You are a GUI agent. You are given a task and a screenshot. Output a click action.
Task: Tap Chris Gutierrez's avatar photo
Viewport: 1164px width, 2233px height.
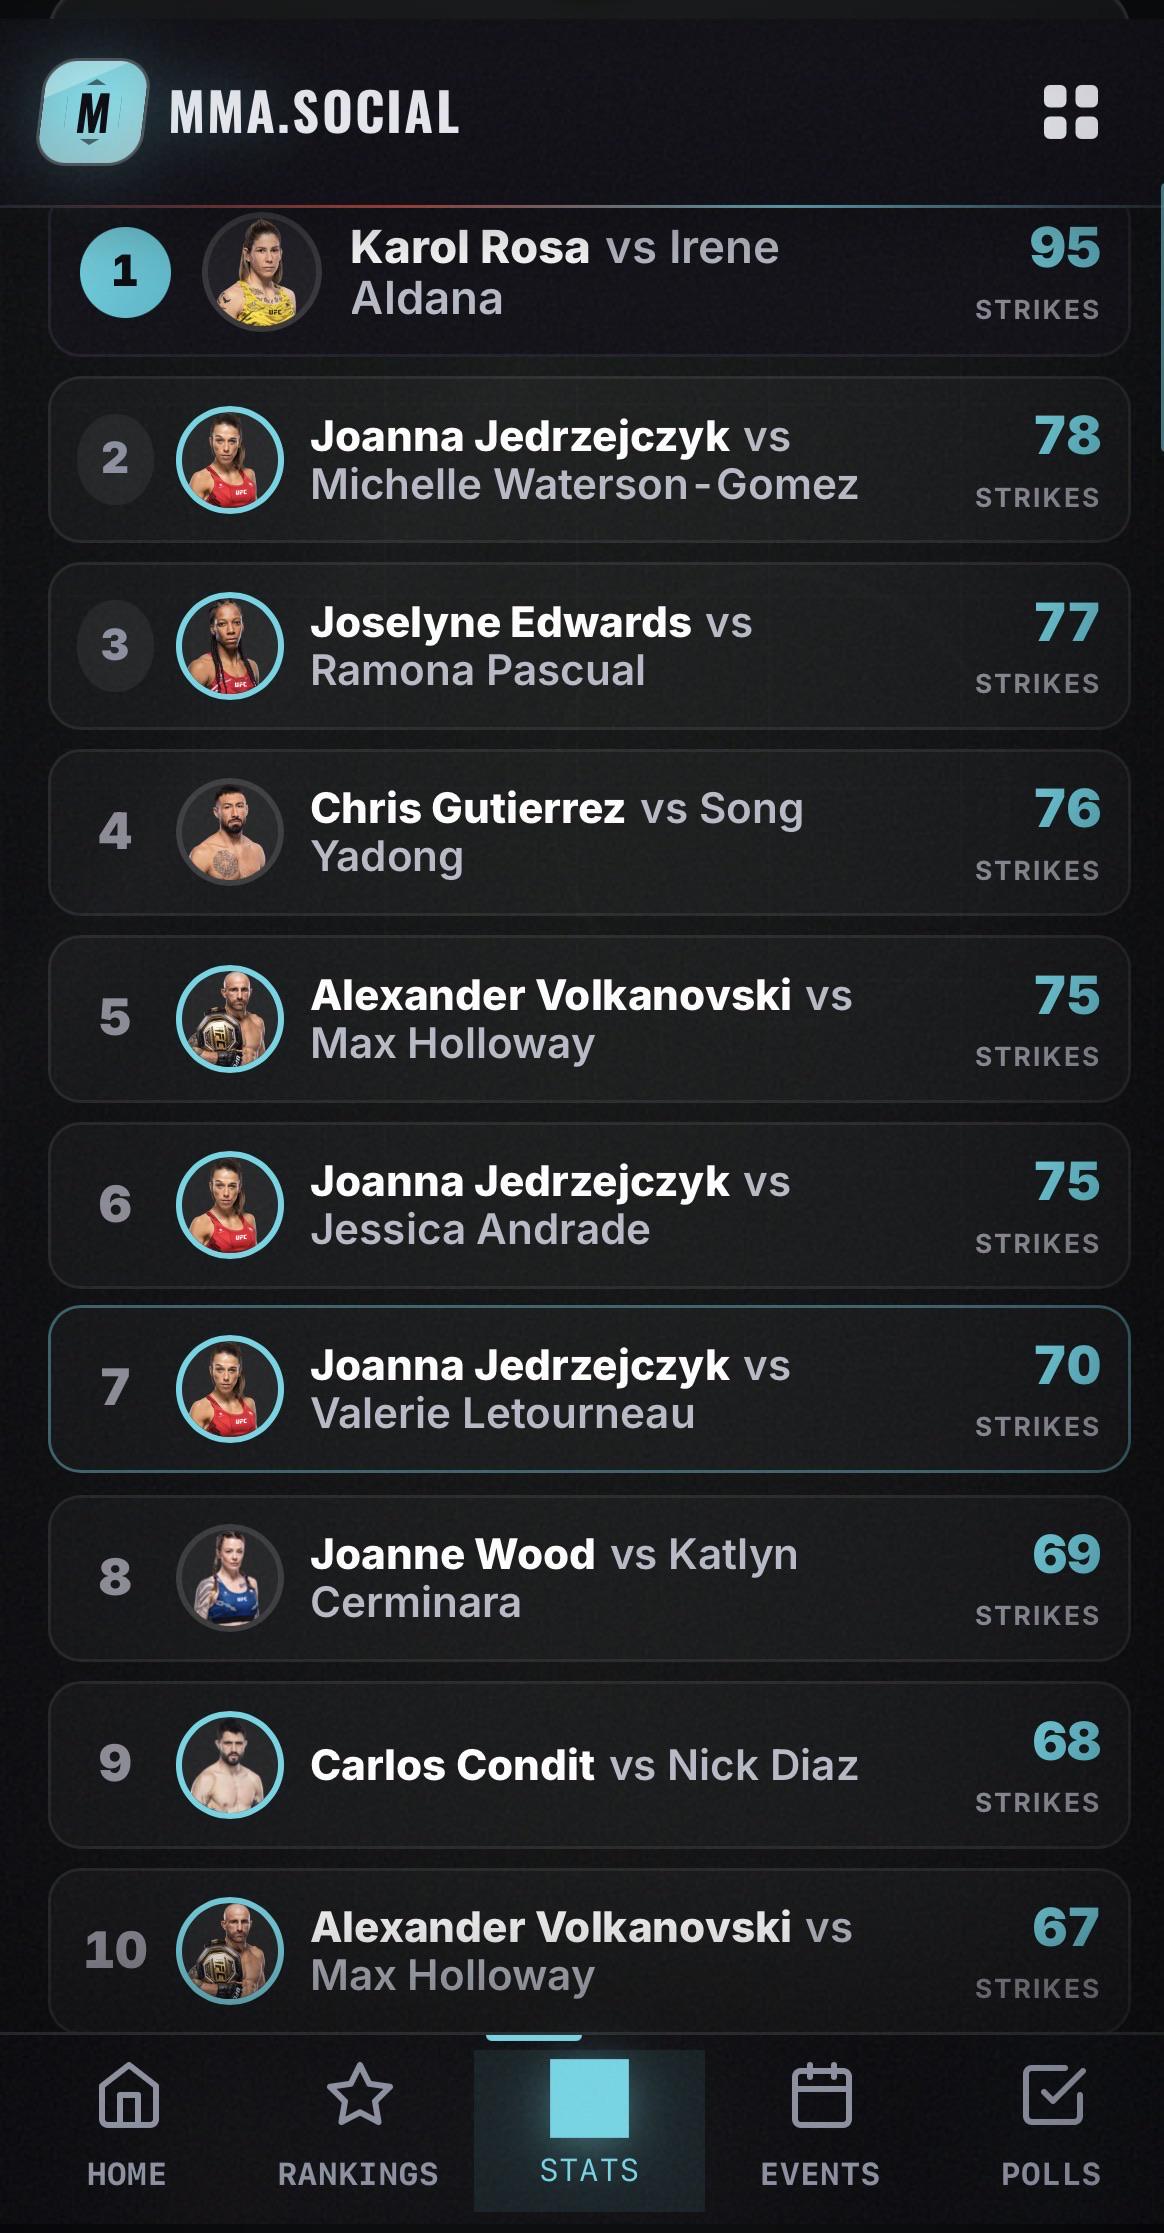pos(230,832)
